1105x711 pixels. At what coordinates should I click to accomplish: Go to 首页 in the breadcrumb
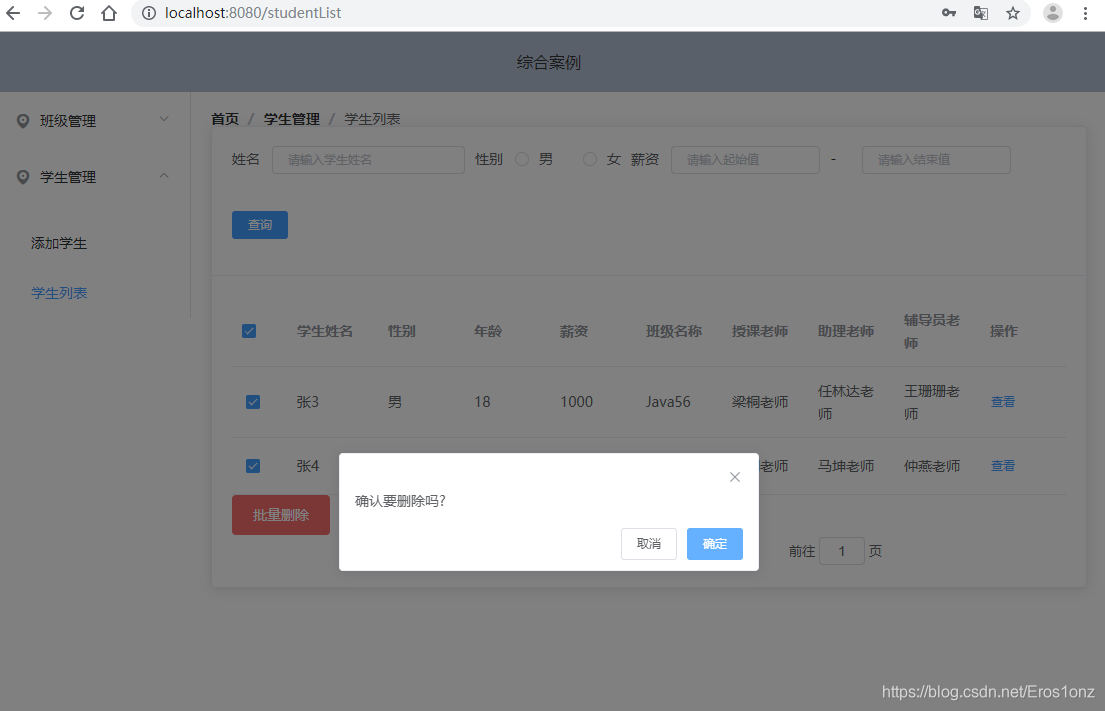(226, 119)
